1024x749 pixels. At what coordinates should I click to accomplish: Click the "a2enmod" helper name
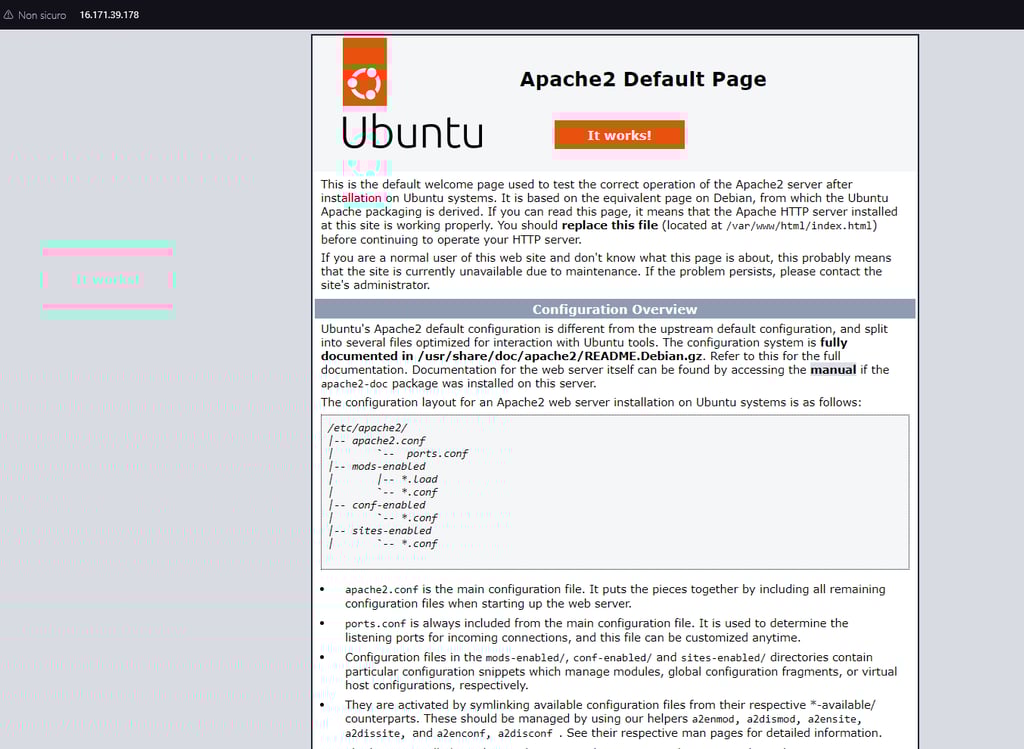[x=712, y=720]
